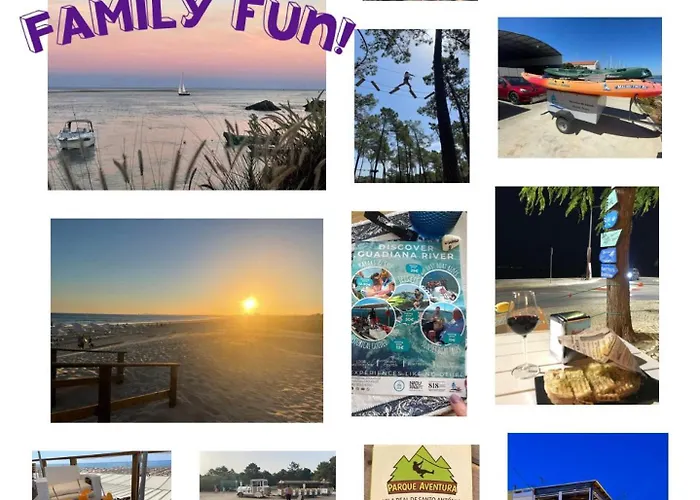Click the red wine glass
This screenshot has width=700, height=500.
point(523,335)
